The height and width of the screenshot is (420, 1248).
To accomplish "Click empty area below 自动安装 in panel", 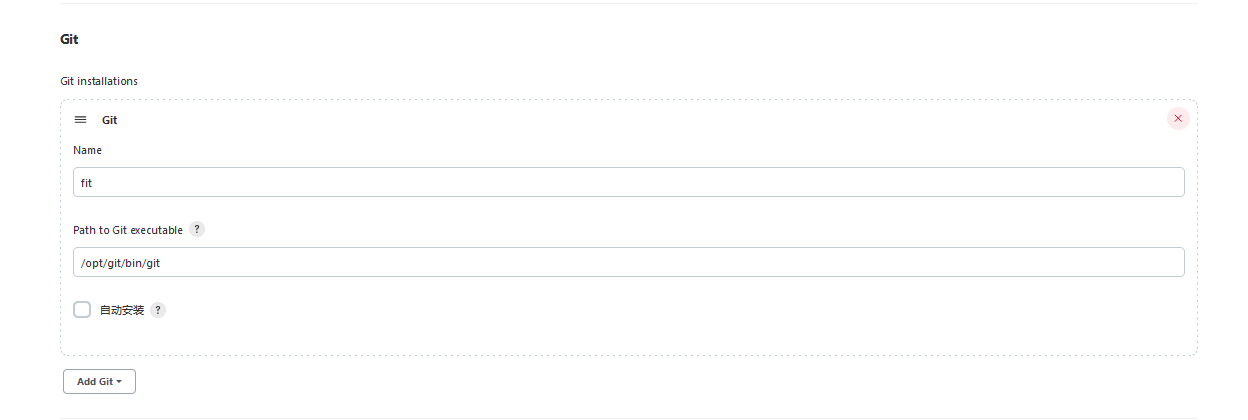I will pos(628,337).
